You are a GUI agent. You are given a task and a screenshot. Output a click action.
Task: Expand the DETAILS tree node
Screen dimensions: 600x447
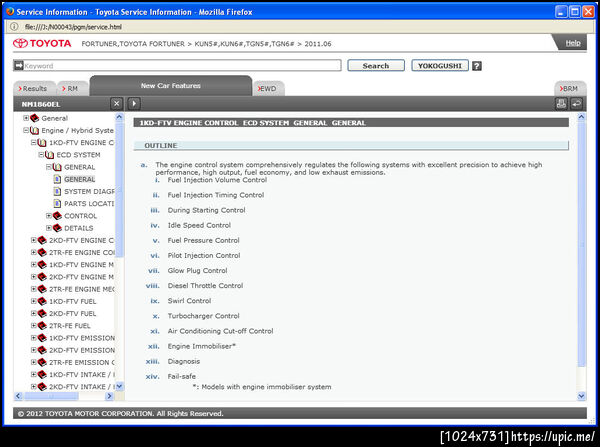(x=49, y=228)
